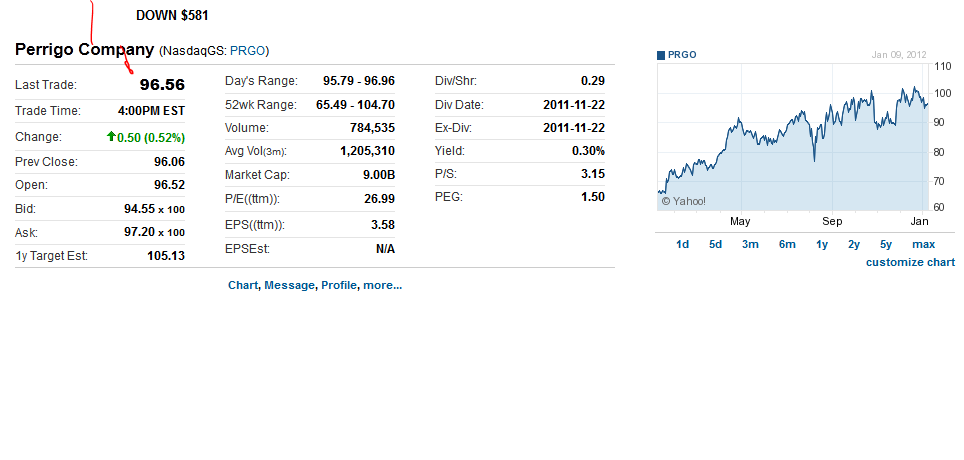Click the EPSEst value N/A

pos(385,249)
